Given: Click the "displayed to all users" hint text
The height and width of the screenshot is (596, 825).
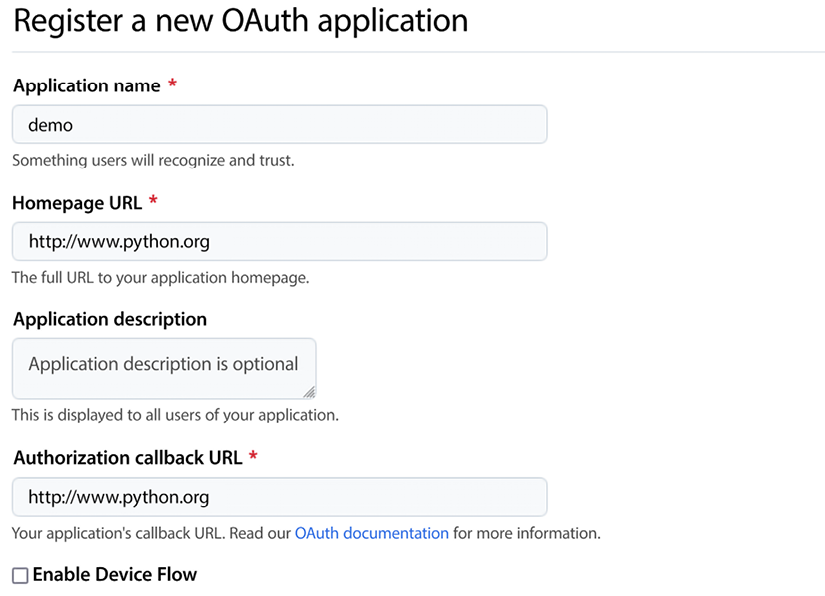Looking at the screenshot, I should click(x=175, y=414).
